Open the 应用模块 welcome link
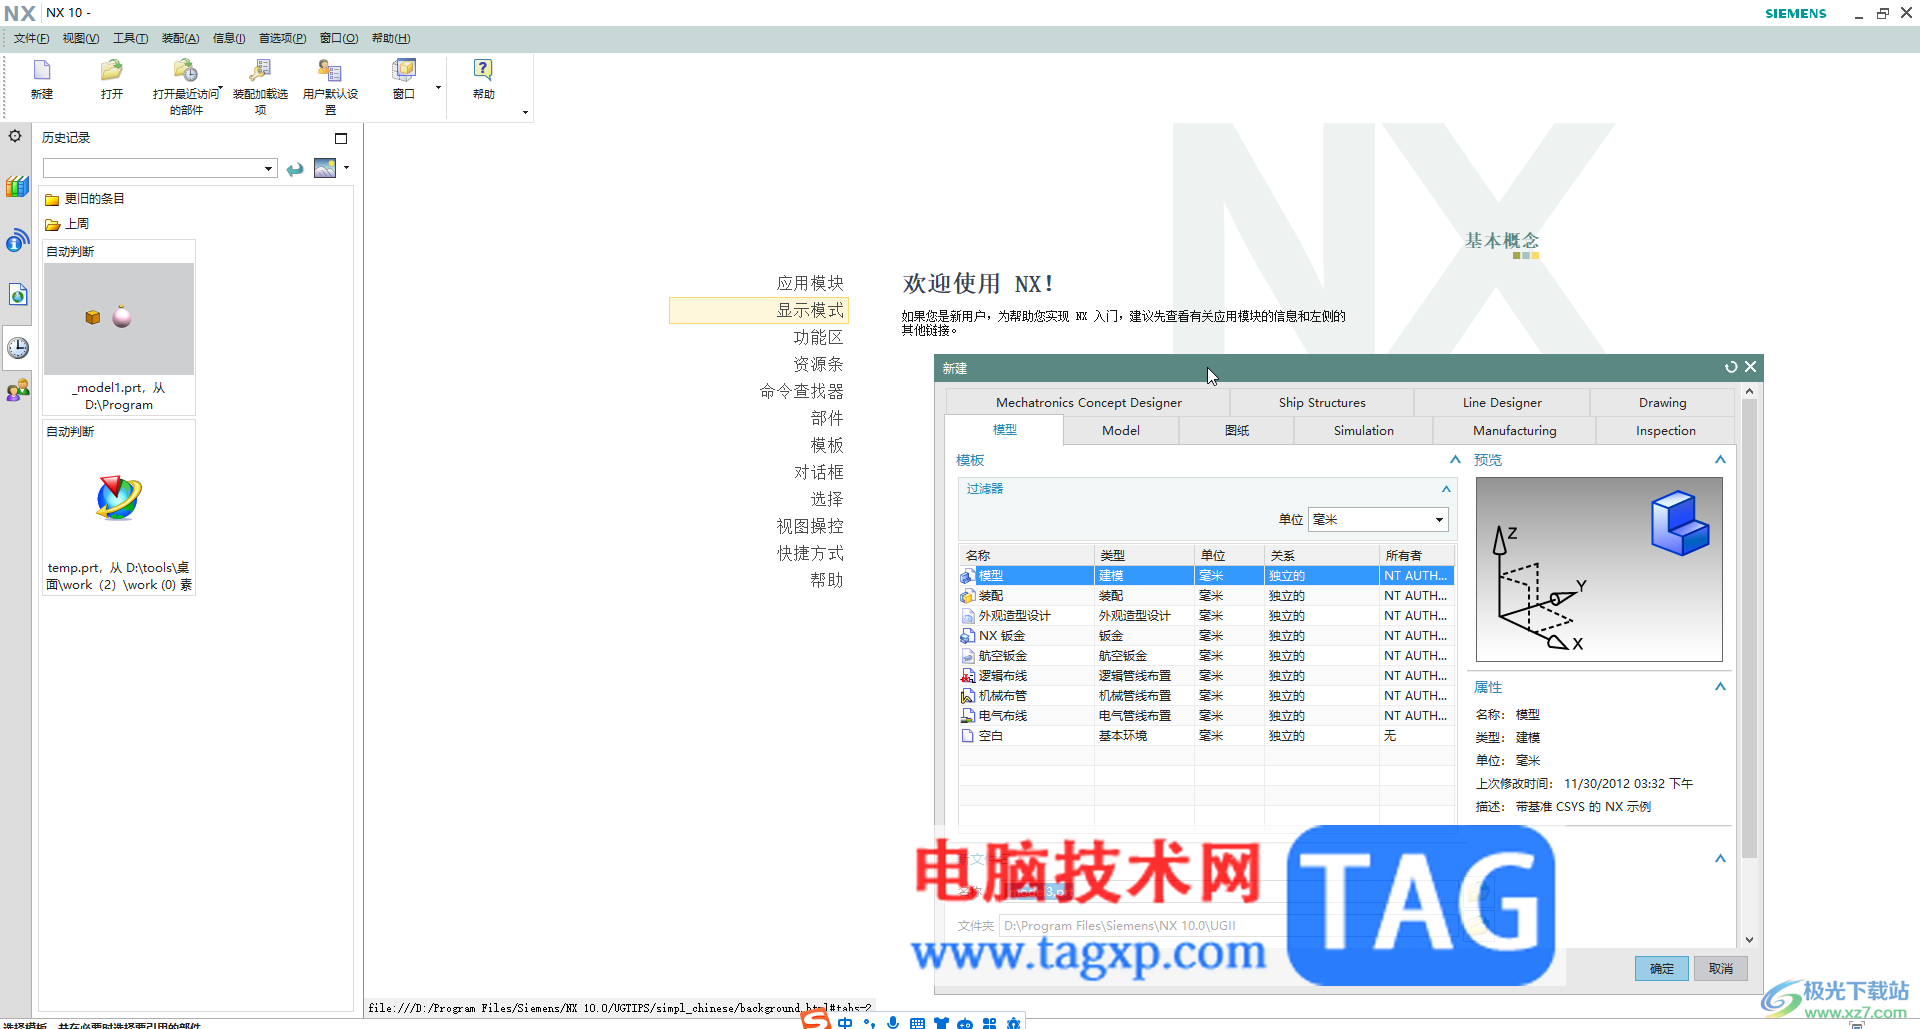Image resolution: width=1920 pixels, height=1029 pixels. (x=810, y=283)
